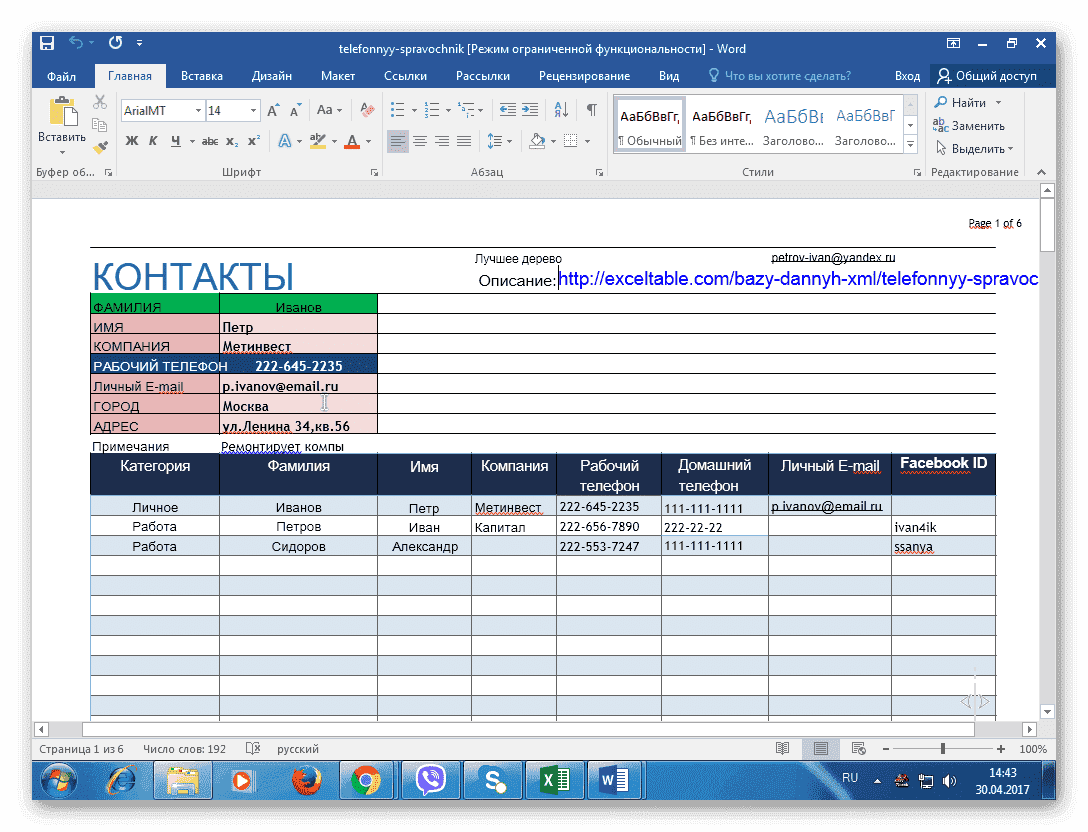Increase the paragraph indent
Screen dimensions: 1088x832
coord(530,110)
